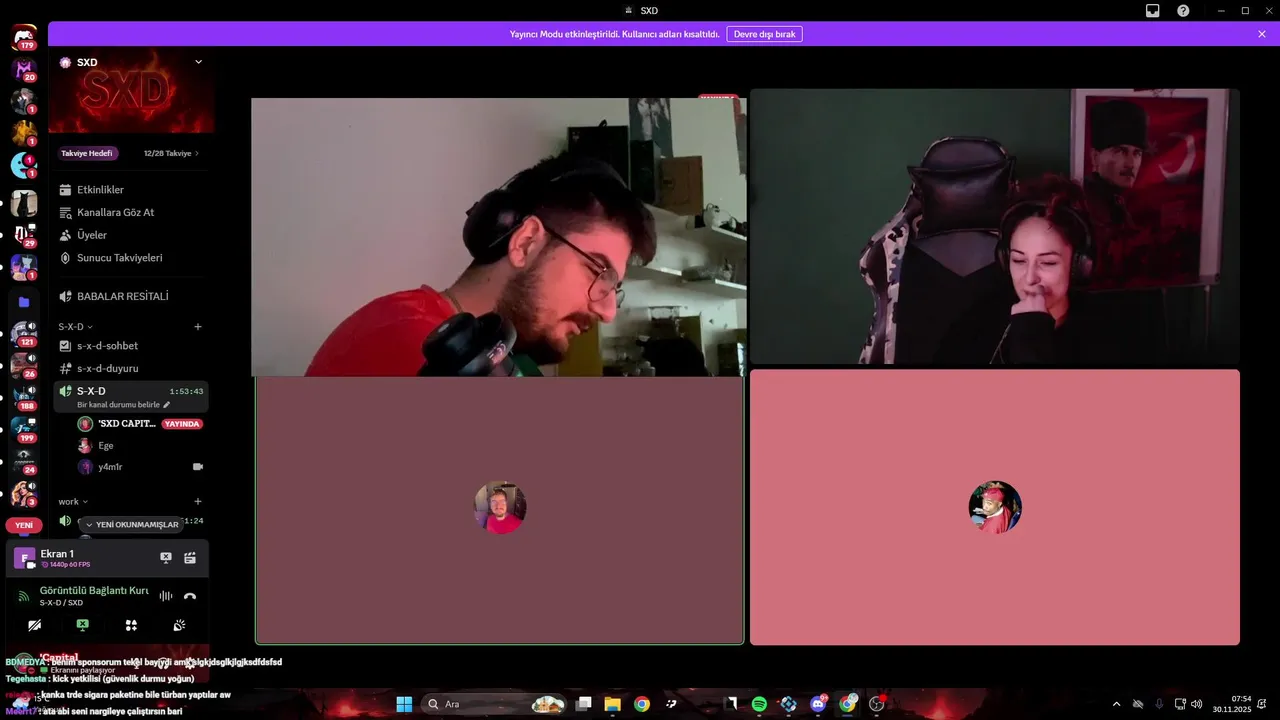Focus the woman's webcam video tile
Image resolution: width=1280 pixels, height=720 pixels.
pos(995,226)
